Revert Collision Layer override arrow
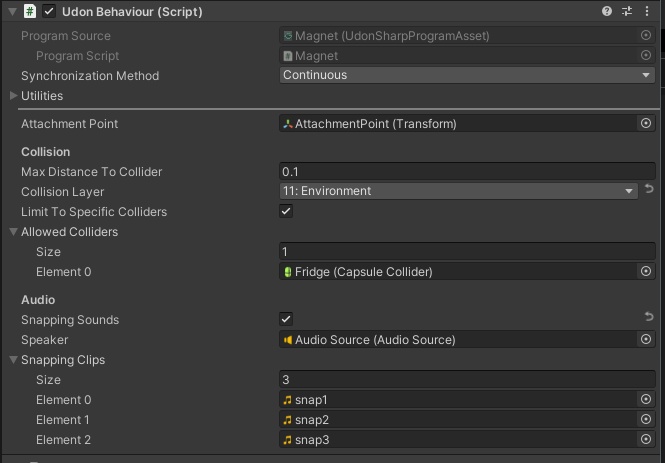Image resolution: width=665 pixels, height=463 pixels. pyautogui.click(x=649, y=189)
